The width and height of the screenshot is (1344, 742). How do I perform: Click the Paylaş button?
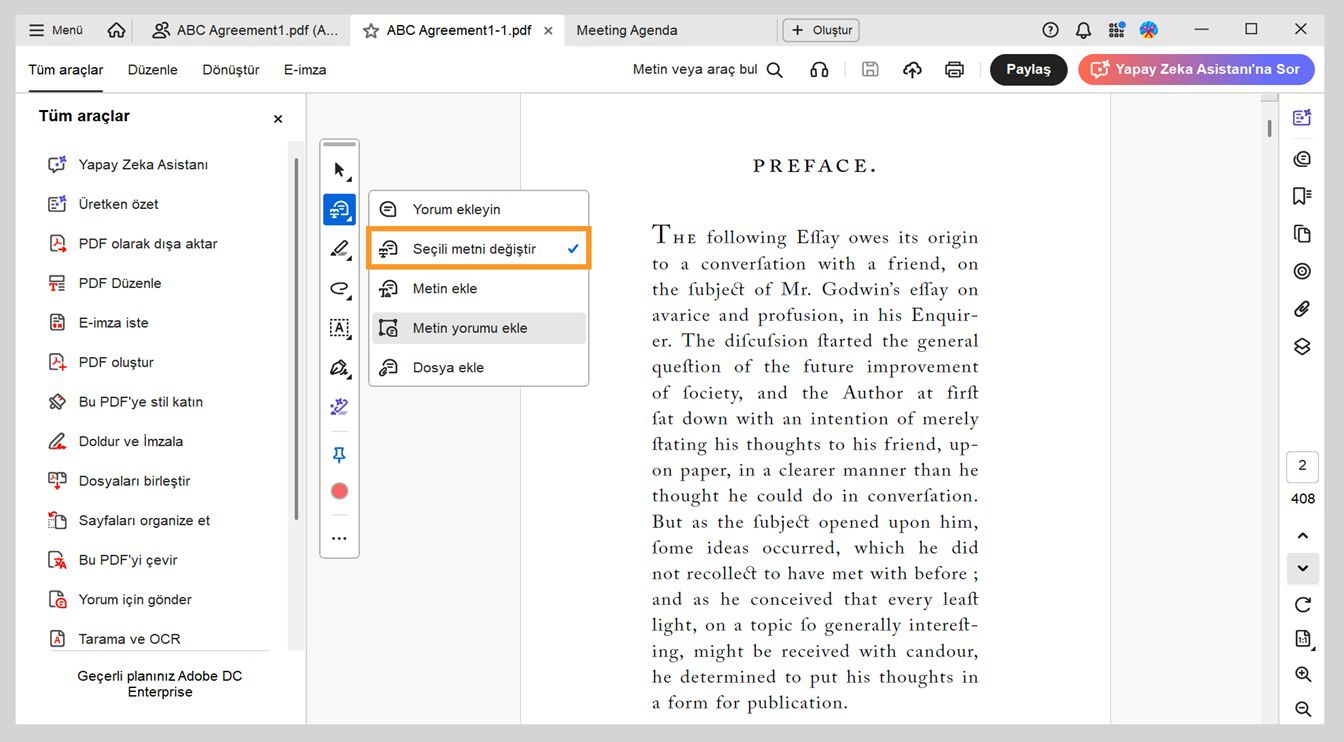click(1029, 69)
